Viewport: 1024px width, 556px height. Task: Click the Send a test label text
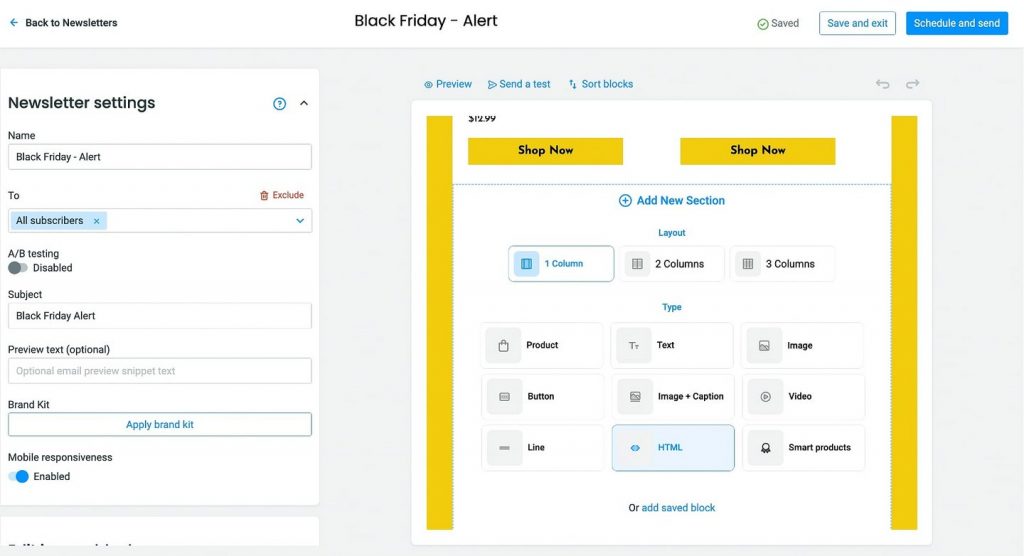(x=524, y=84)
